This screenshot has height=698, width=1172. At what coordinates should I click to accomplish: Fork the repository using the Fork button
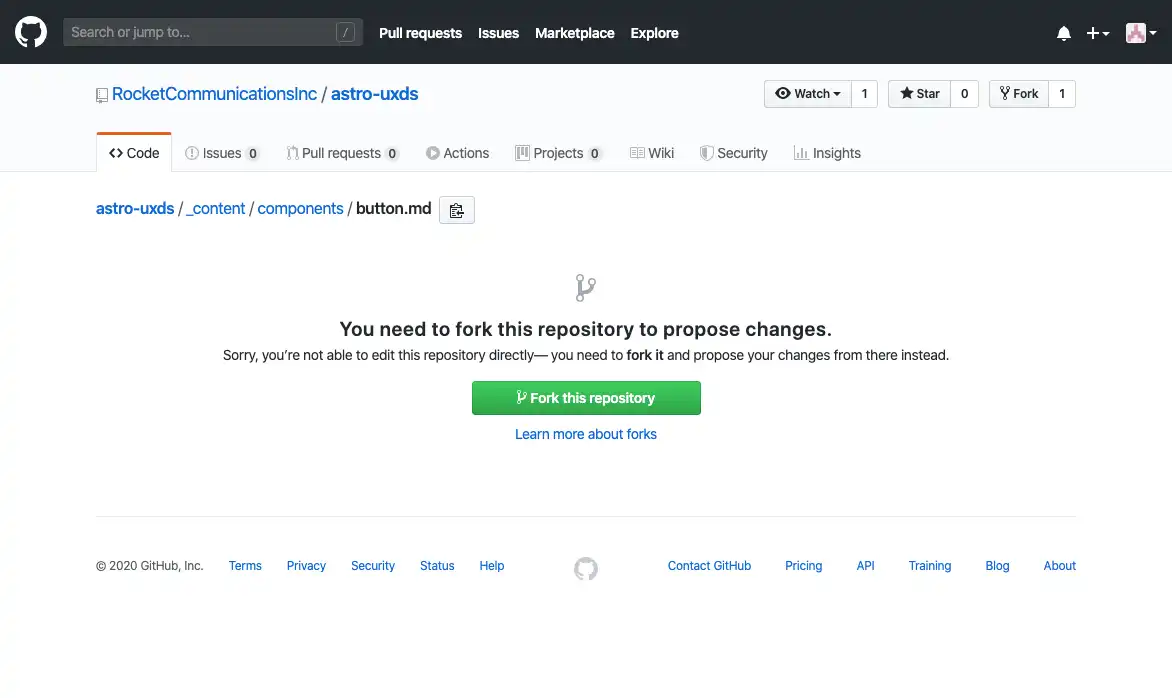pyautogui.click(x=1017, y=93)
